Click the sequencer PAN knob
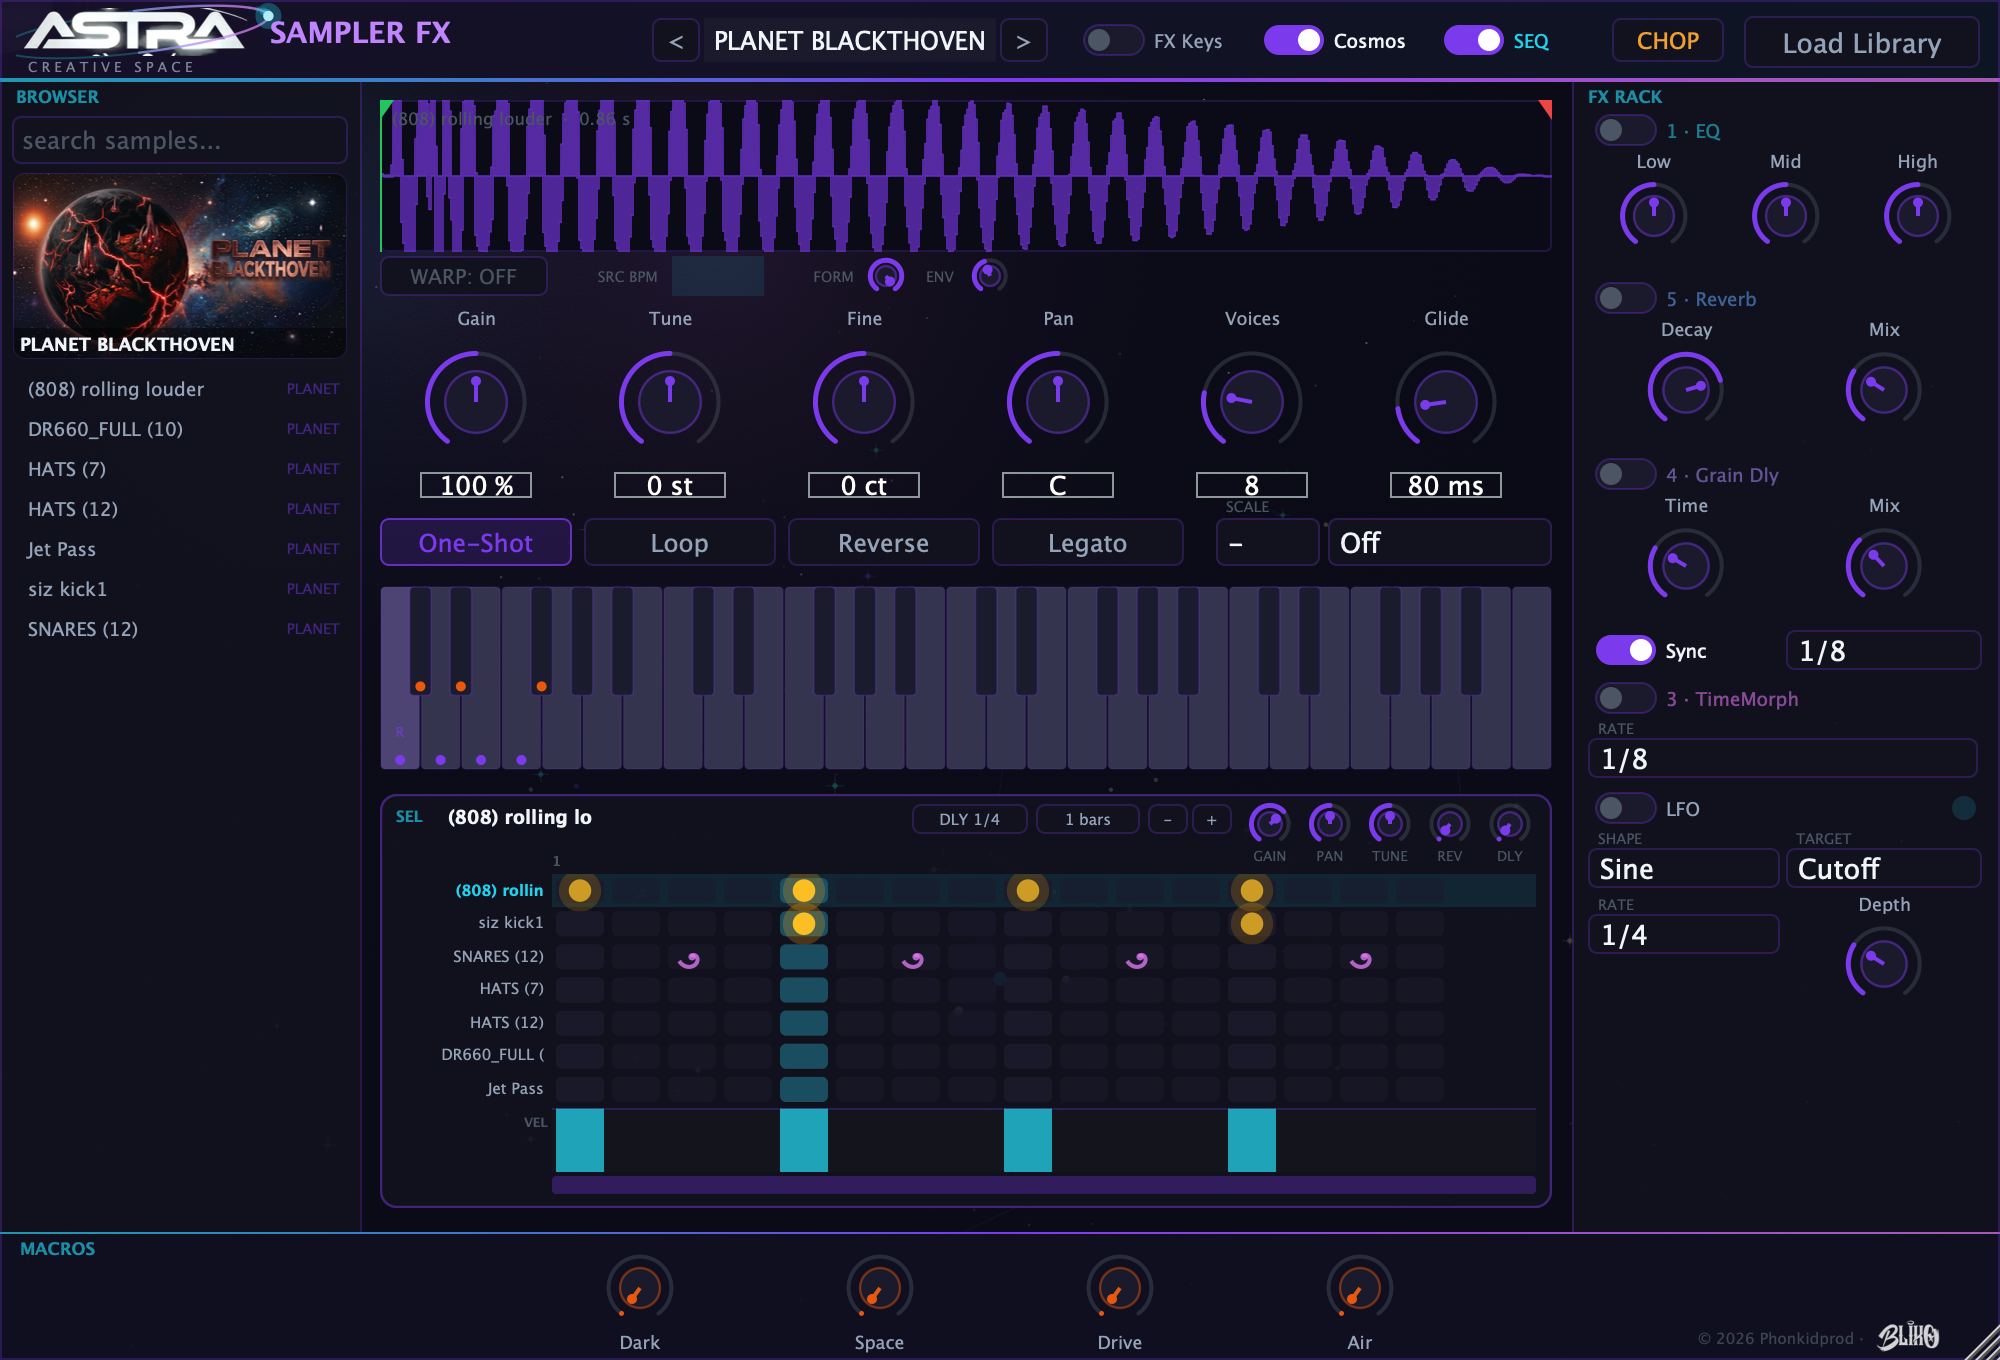The image size is (2000, 1360). (x=1329, y=824)
